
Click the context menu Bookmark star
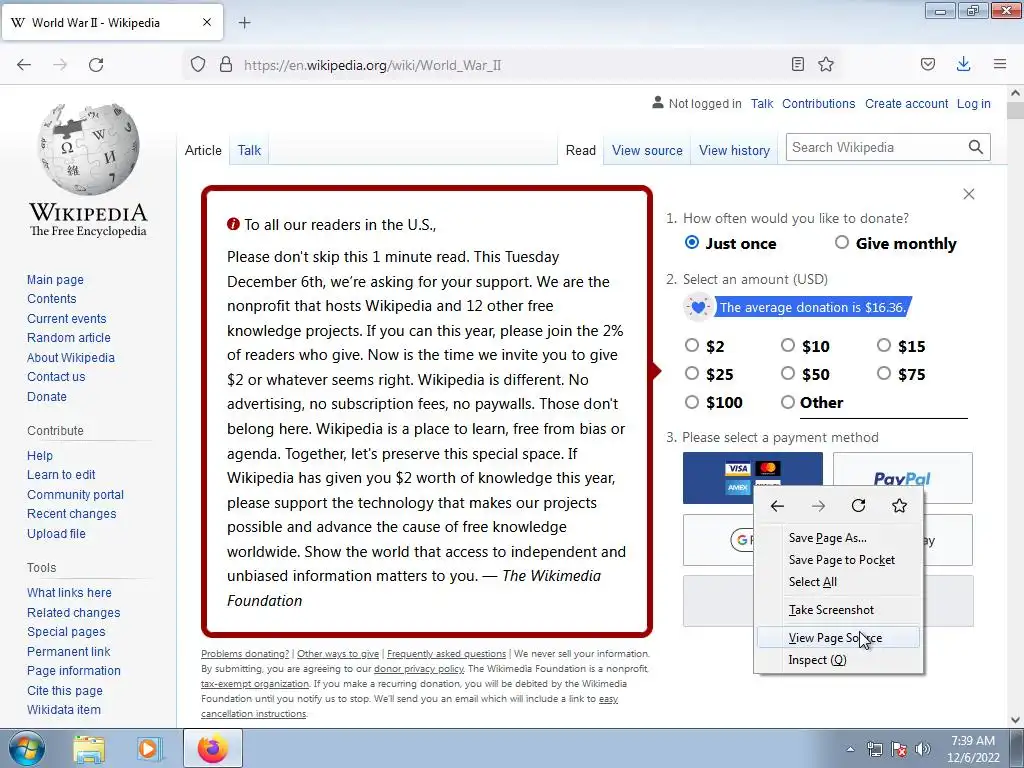point(900,506)
